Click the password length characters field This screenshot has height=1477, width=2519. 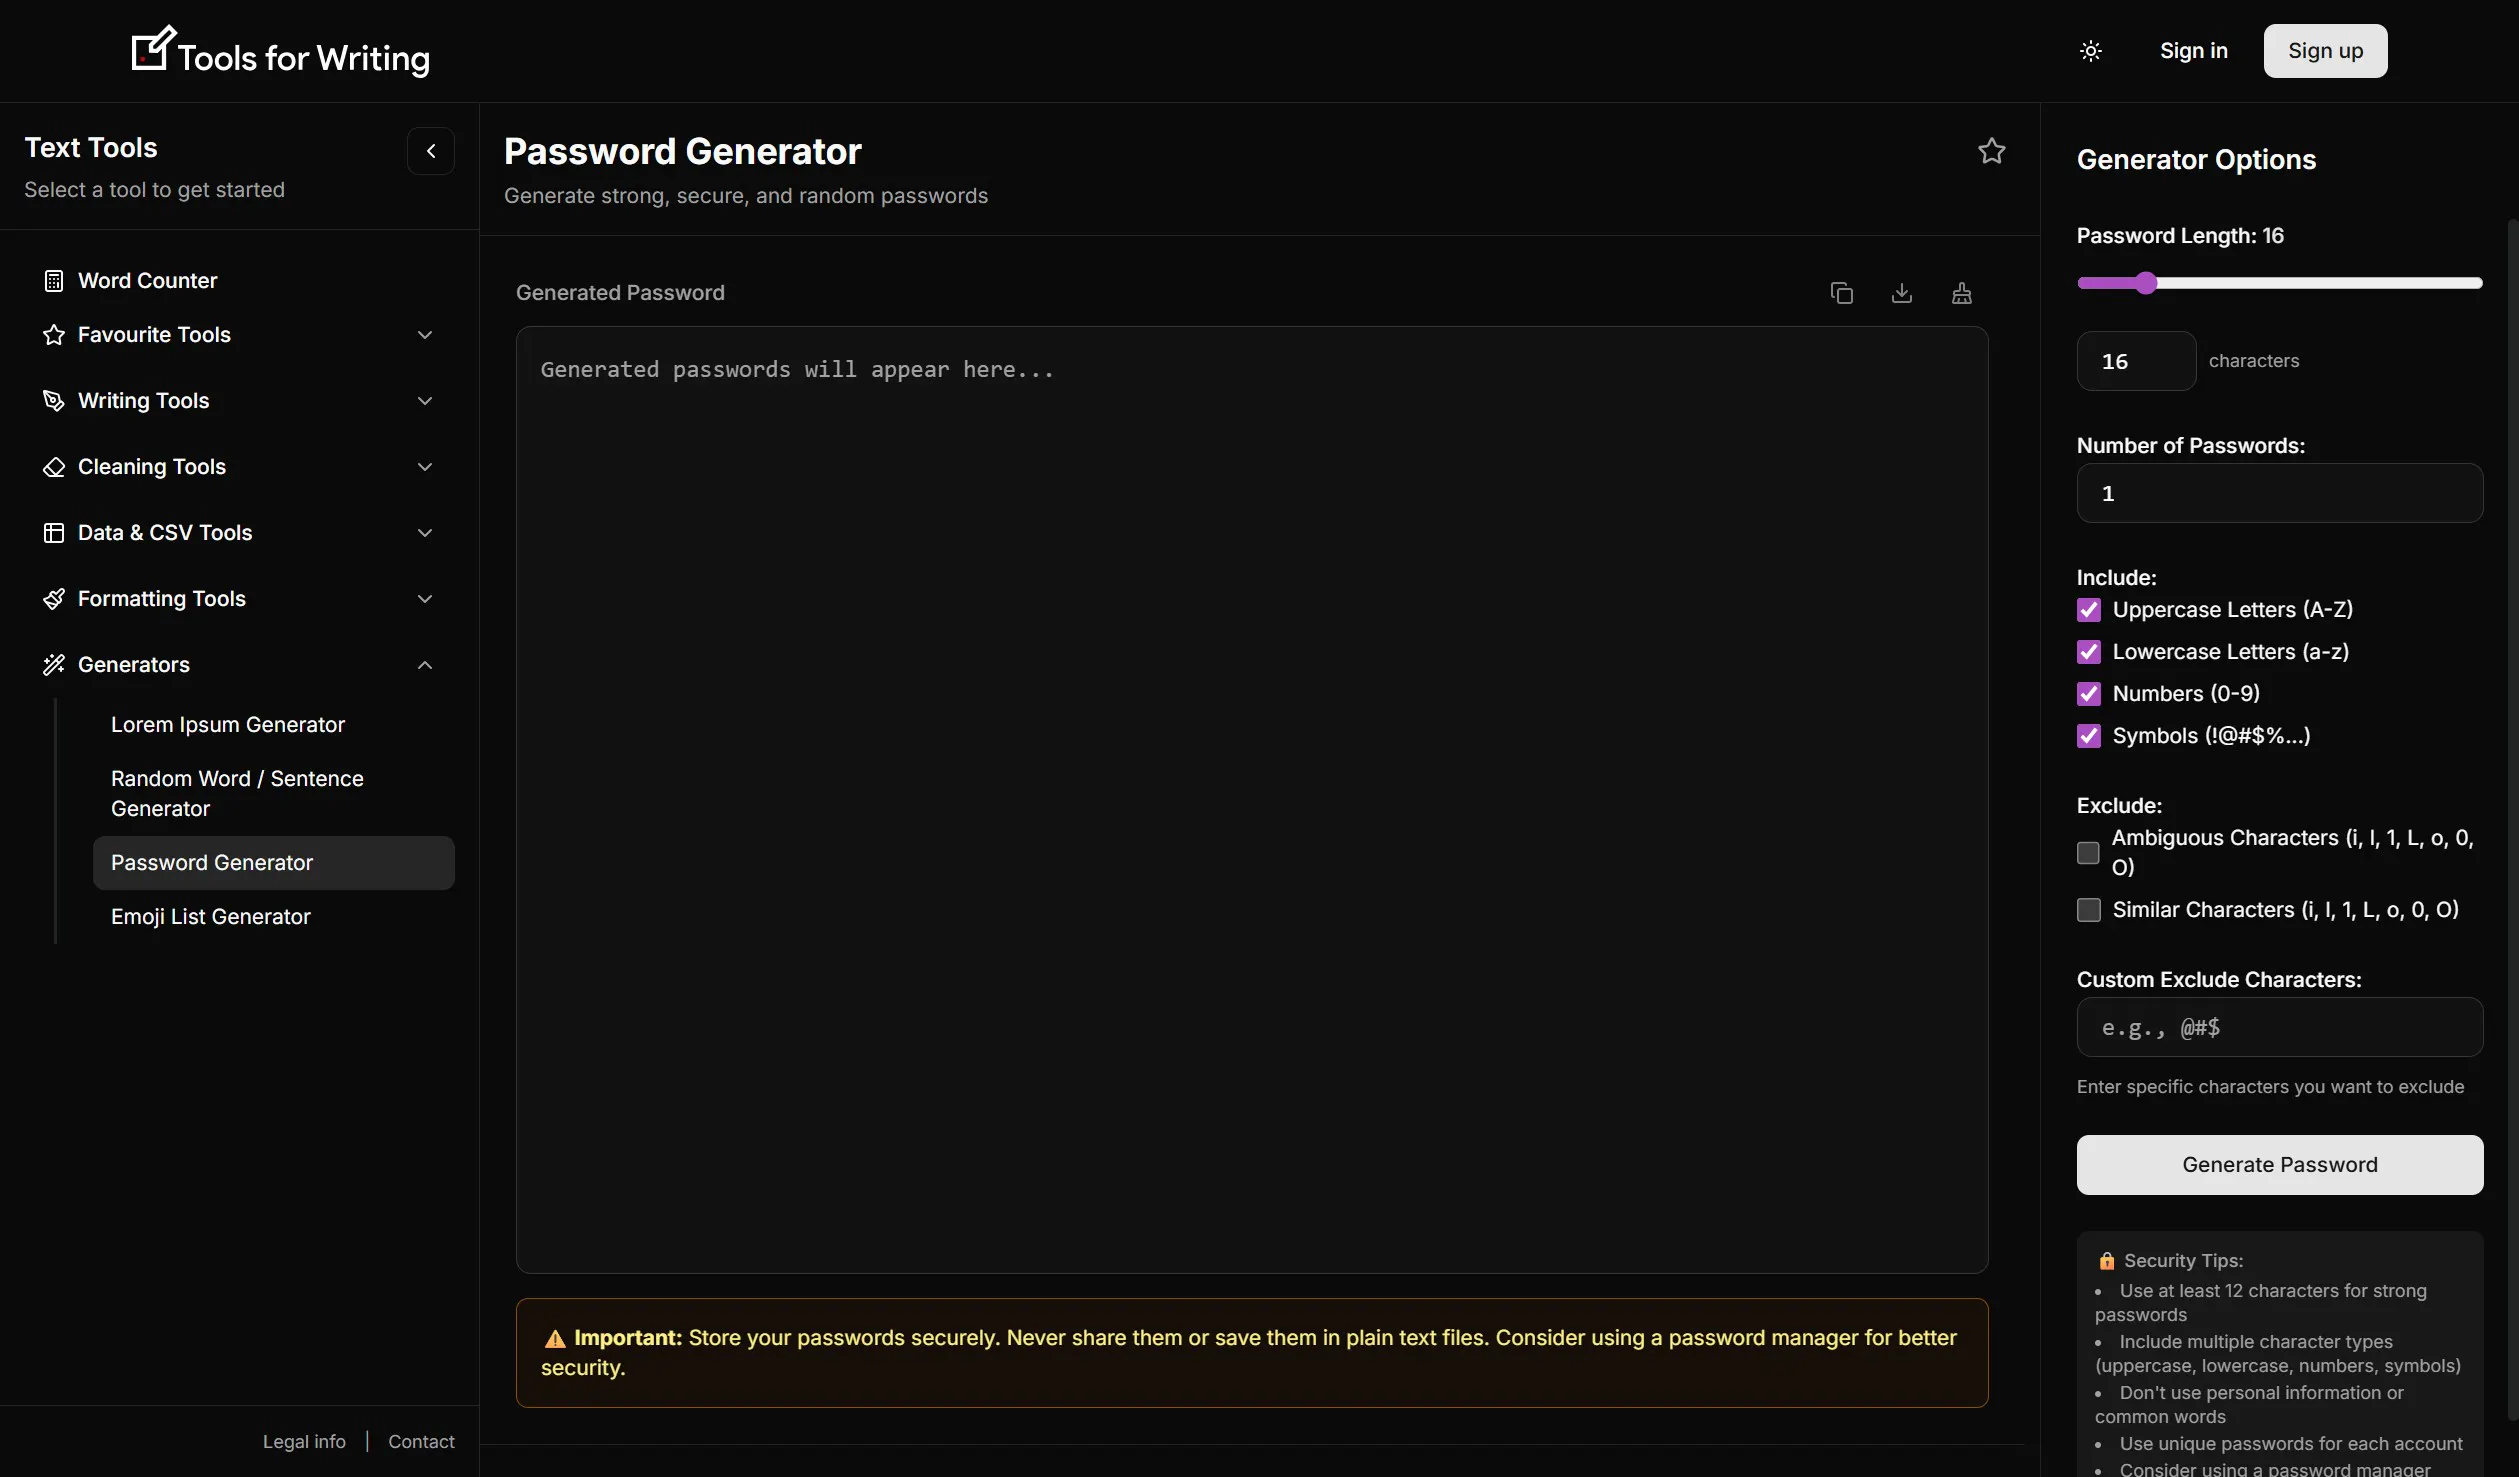point(2136,361)
